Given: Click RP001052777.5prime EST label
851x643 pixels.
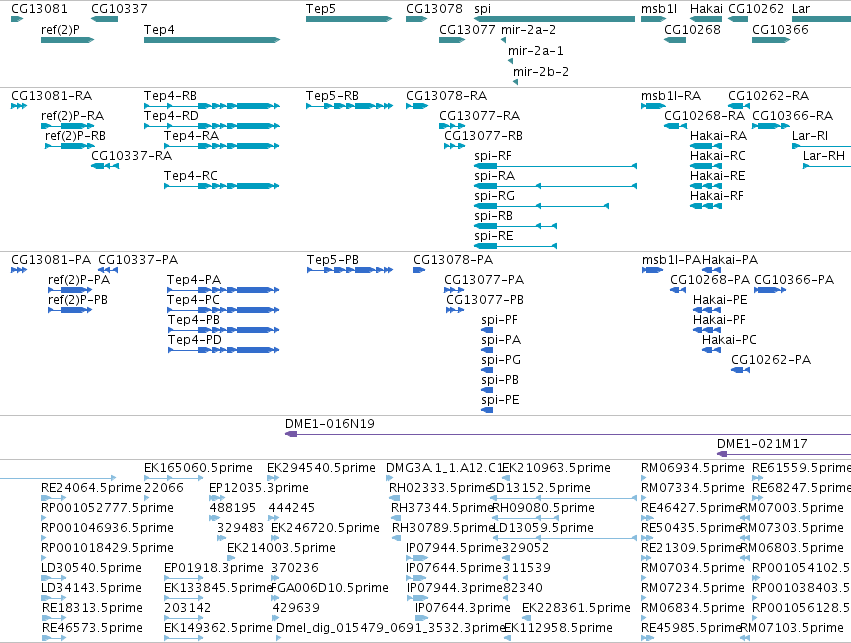Looking at the screenshot, I should tap(107, 508).
